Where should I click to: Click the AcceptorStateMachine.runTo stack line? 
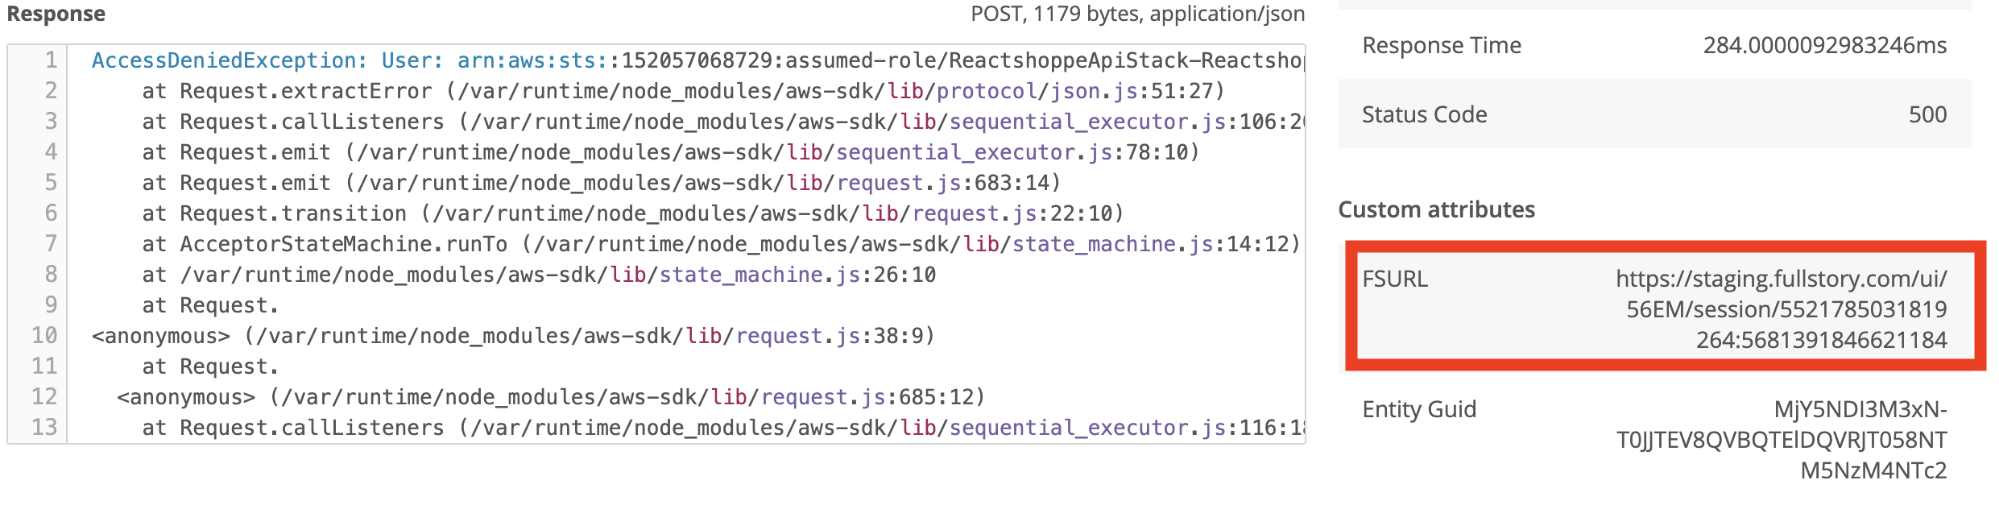click(721, 244)
